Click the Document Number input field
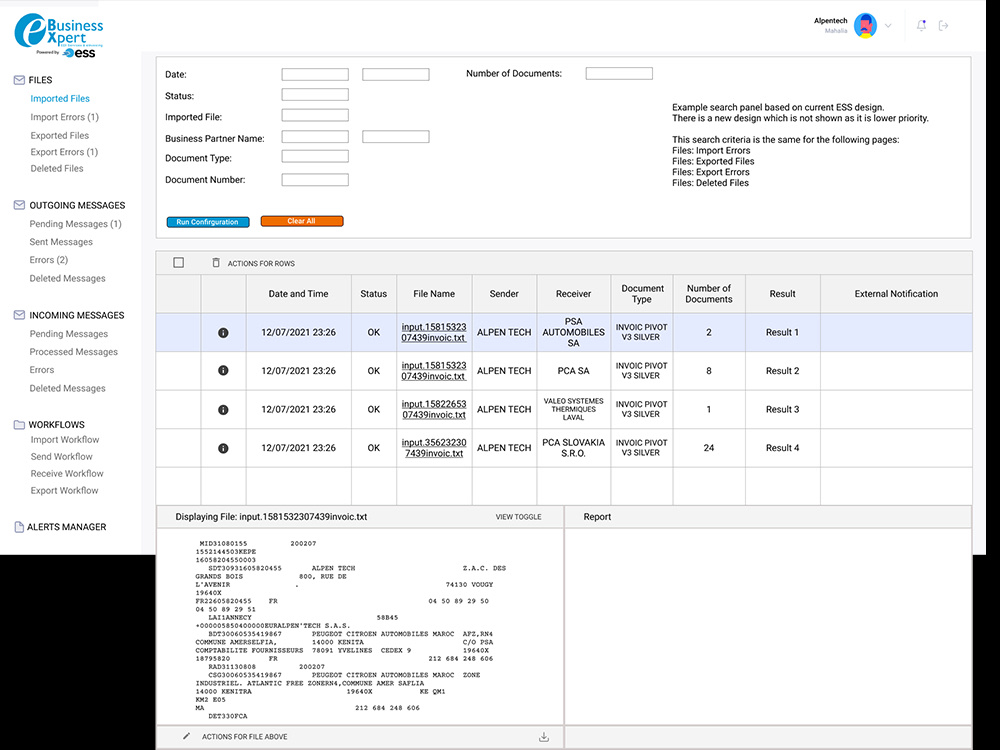1000x750 pixels. (x=315, y=180)
